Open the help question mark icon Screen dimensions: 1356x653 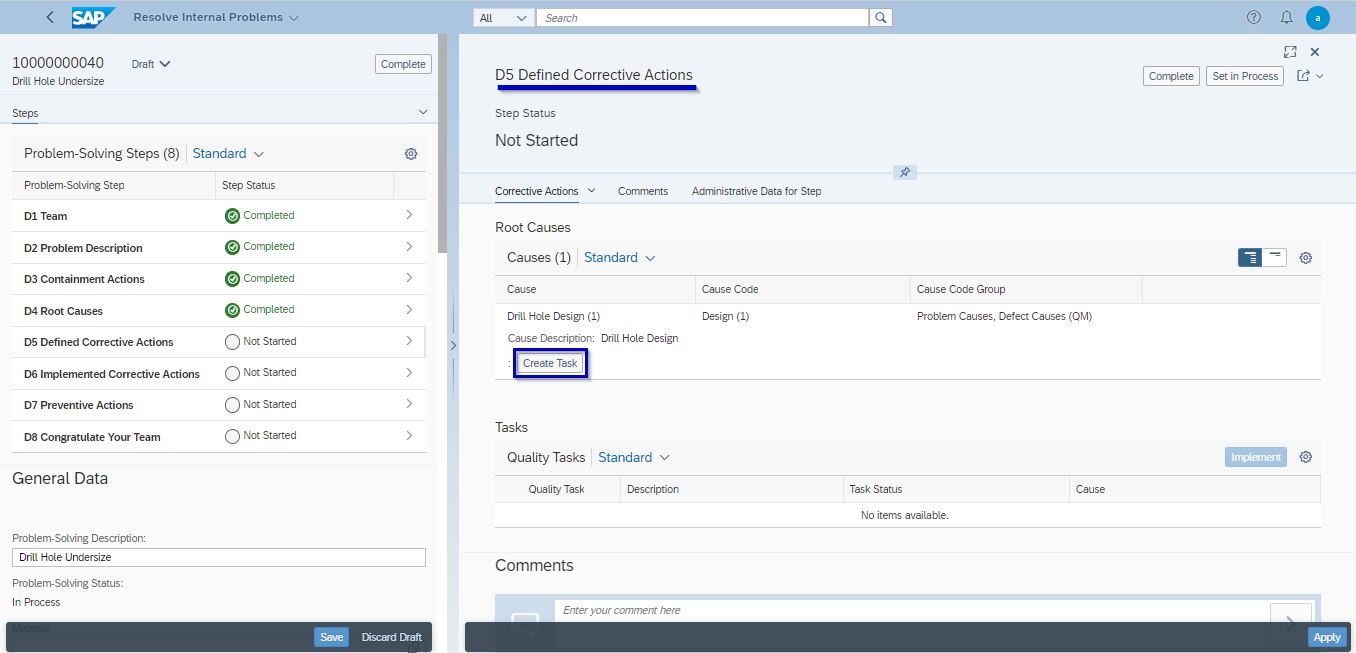(1254, 17)
